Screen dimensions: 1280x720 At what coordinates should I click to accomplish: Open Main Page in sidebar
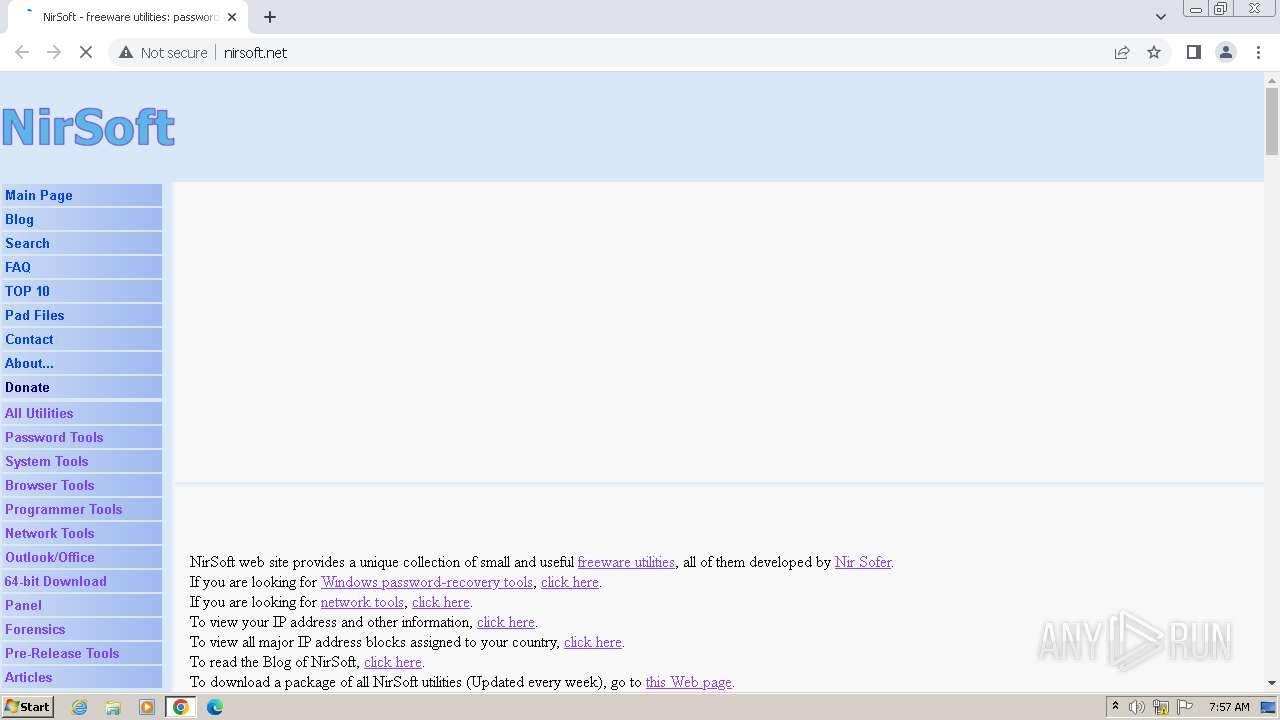pyautogui.click(x=81, y=195)
